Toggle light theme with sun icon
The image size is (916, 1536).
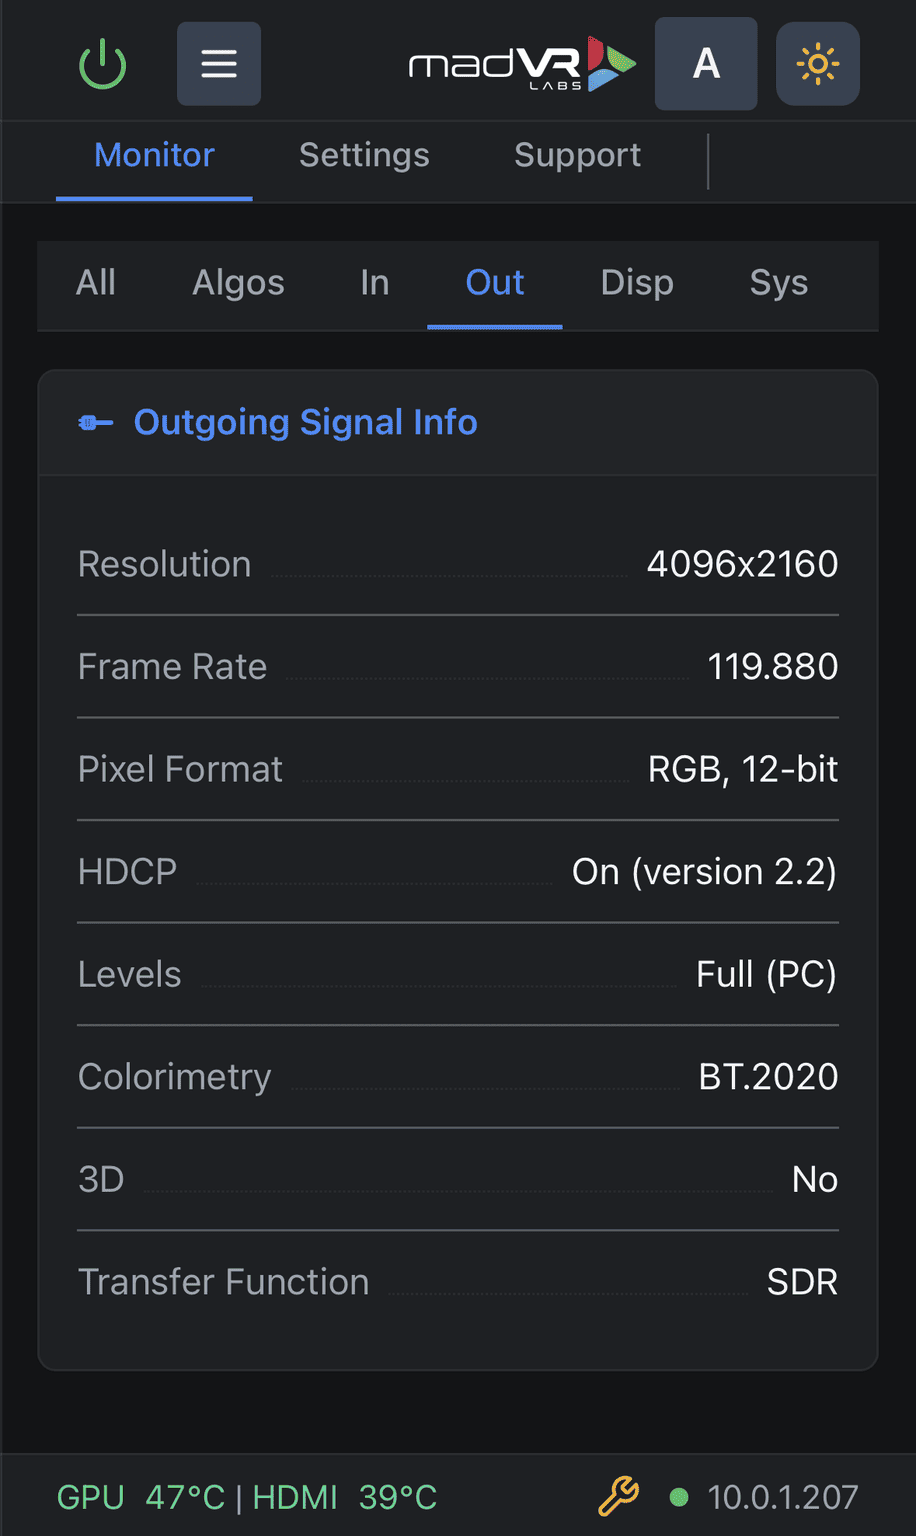(x=817, y=64)
